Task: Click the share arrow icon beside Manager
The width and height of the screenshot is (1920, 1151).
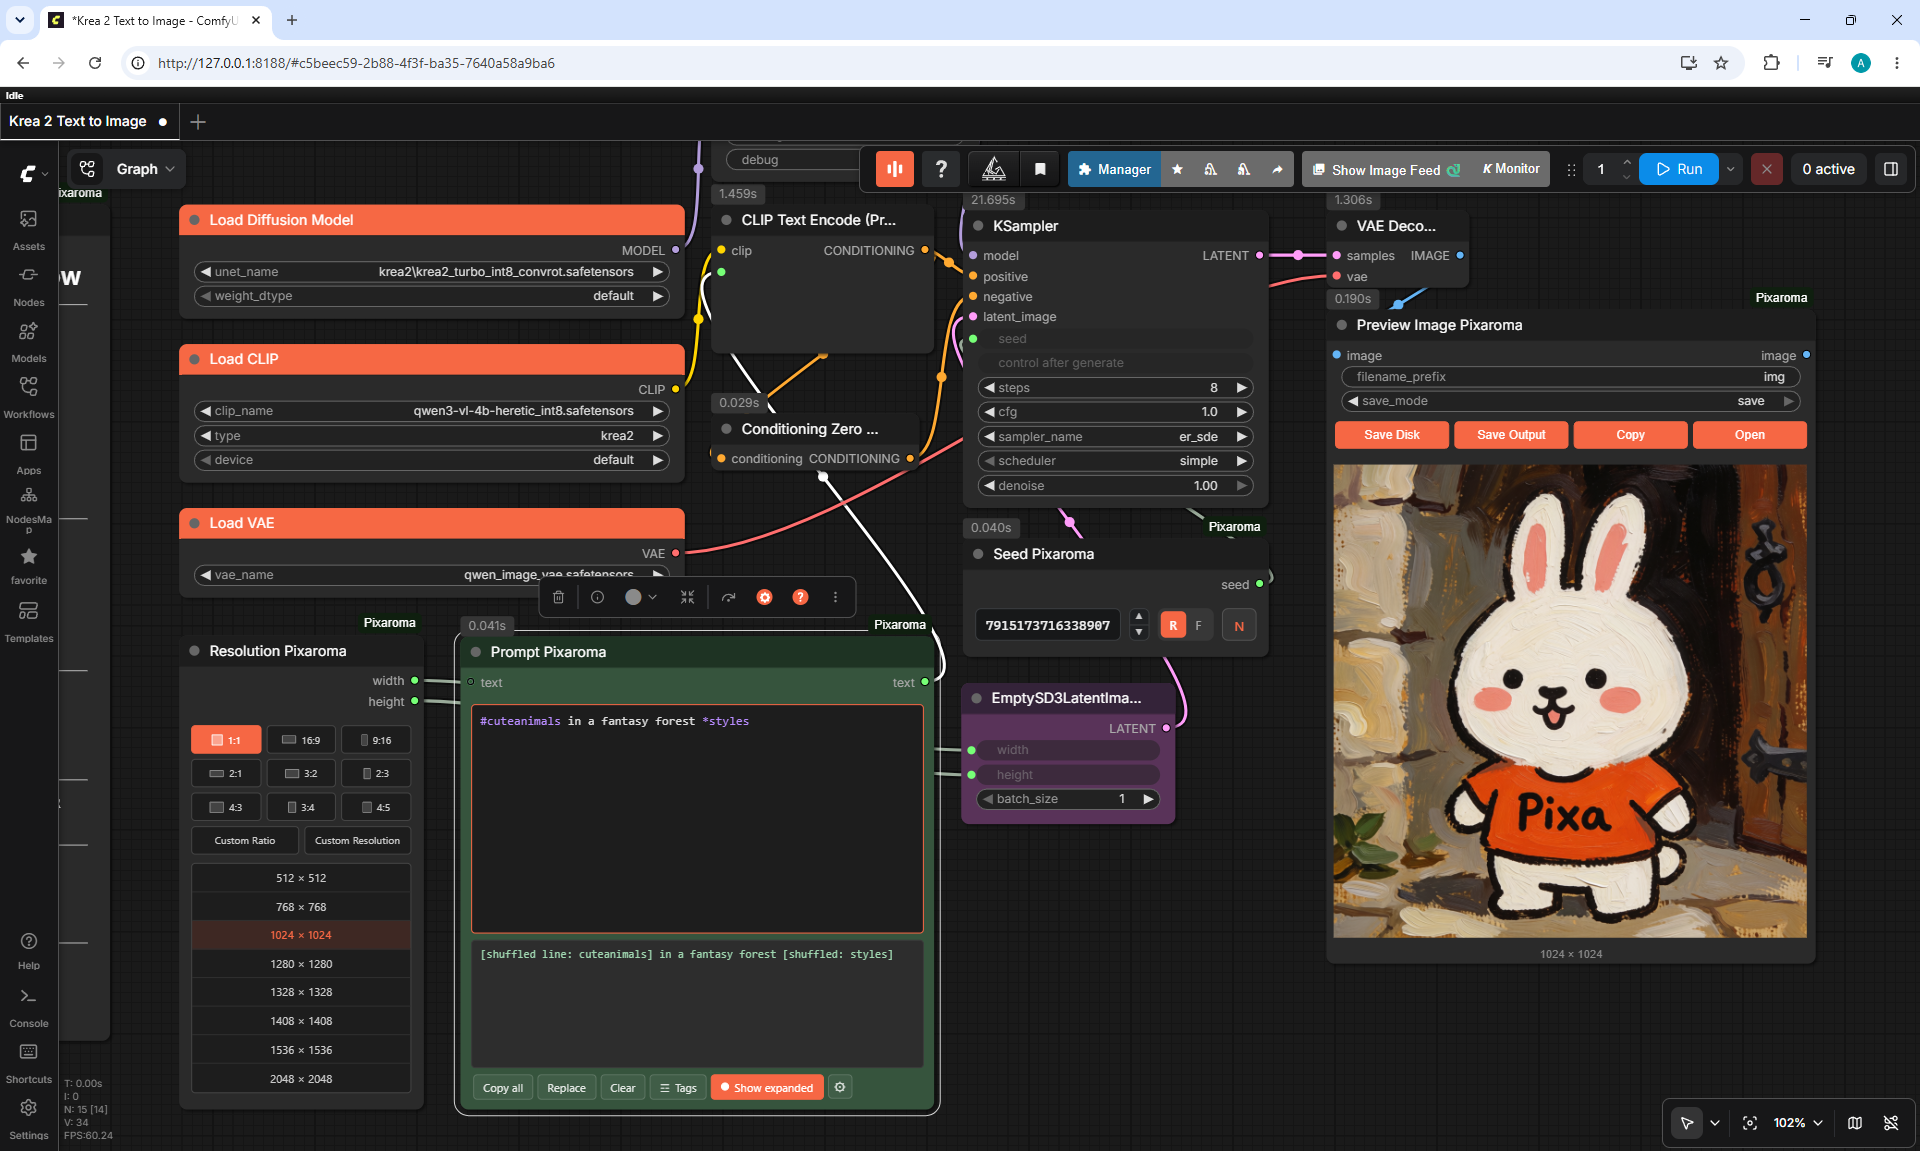Action: pos(1277,169)
